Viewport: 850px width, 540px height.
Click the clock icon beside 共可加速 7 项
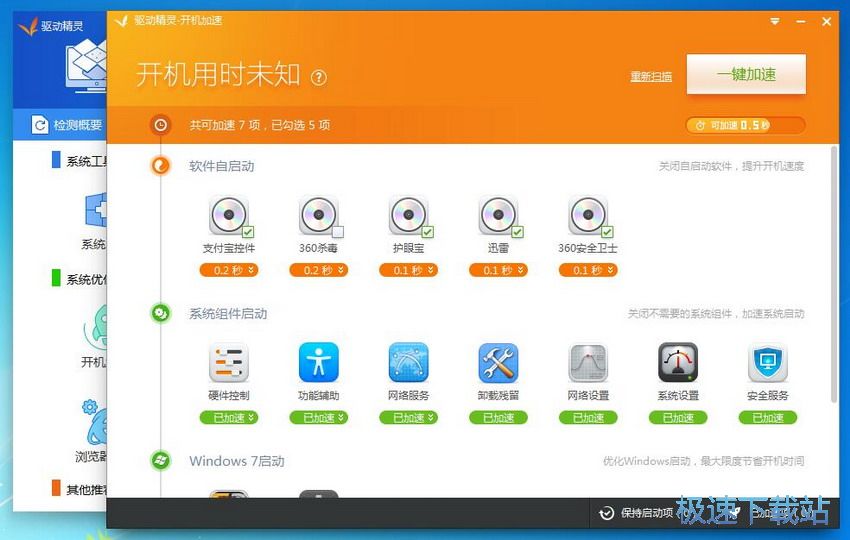[160, 125]
